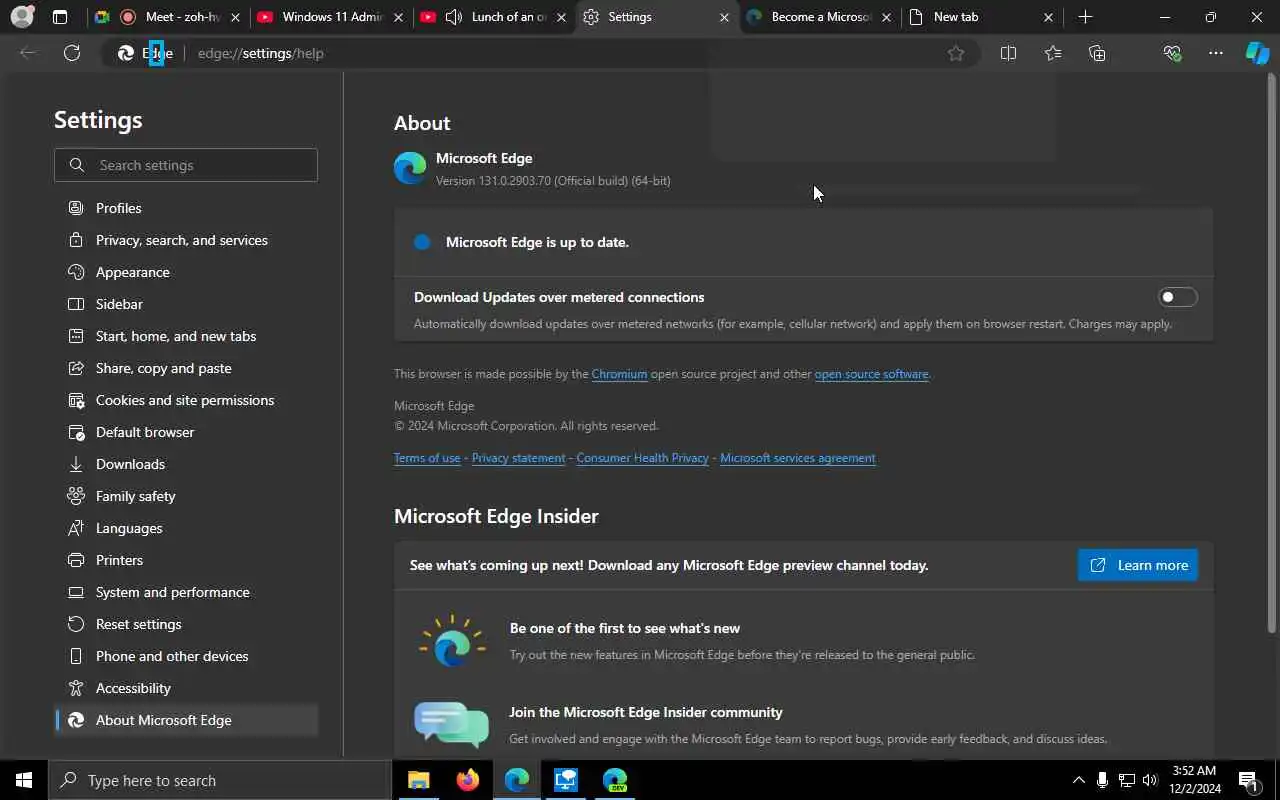The image size is (1280, 800).
Task: Open the profile avatar icon in the title bar
Action: pos(21,17)
